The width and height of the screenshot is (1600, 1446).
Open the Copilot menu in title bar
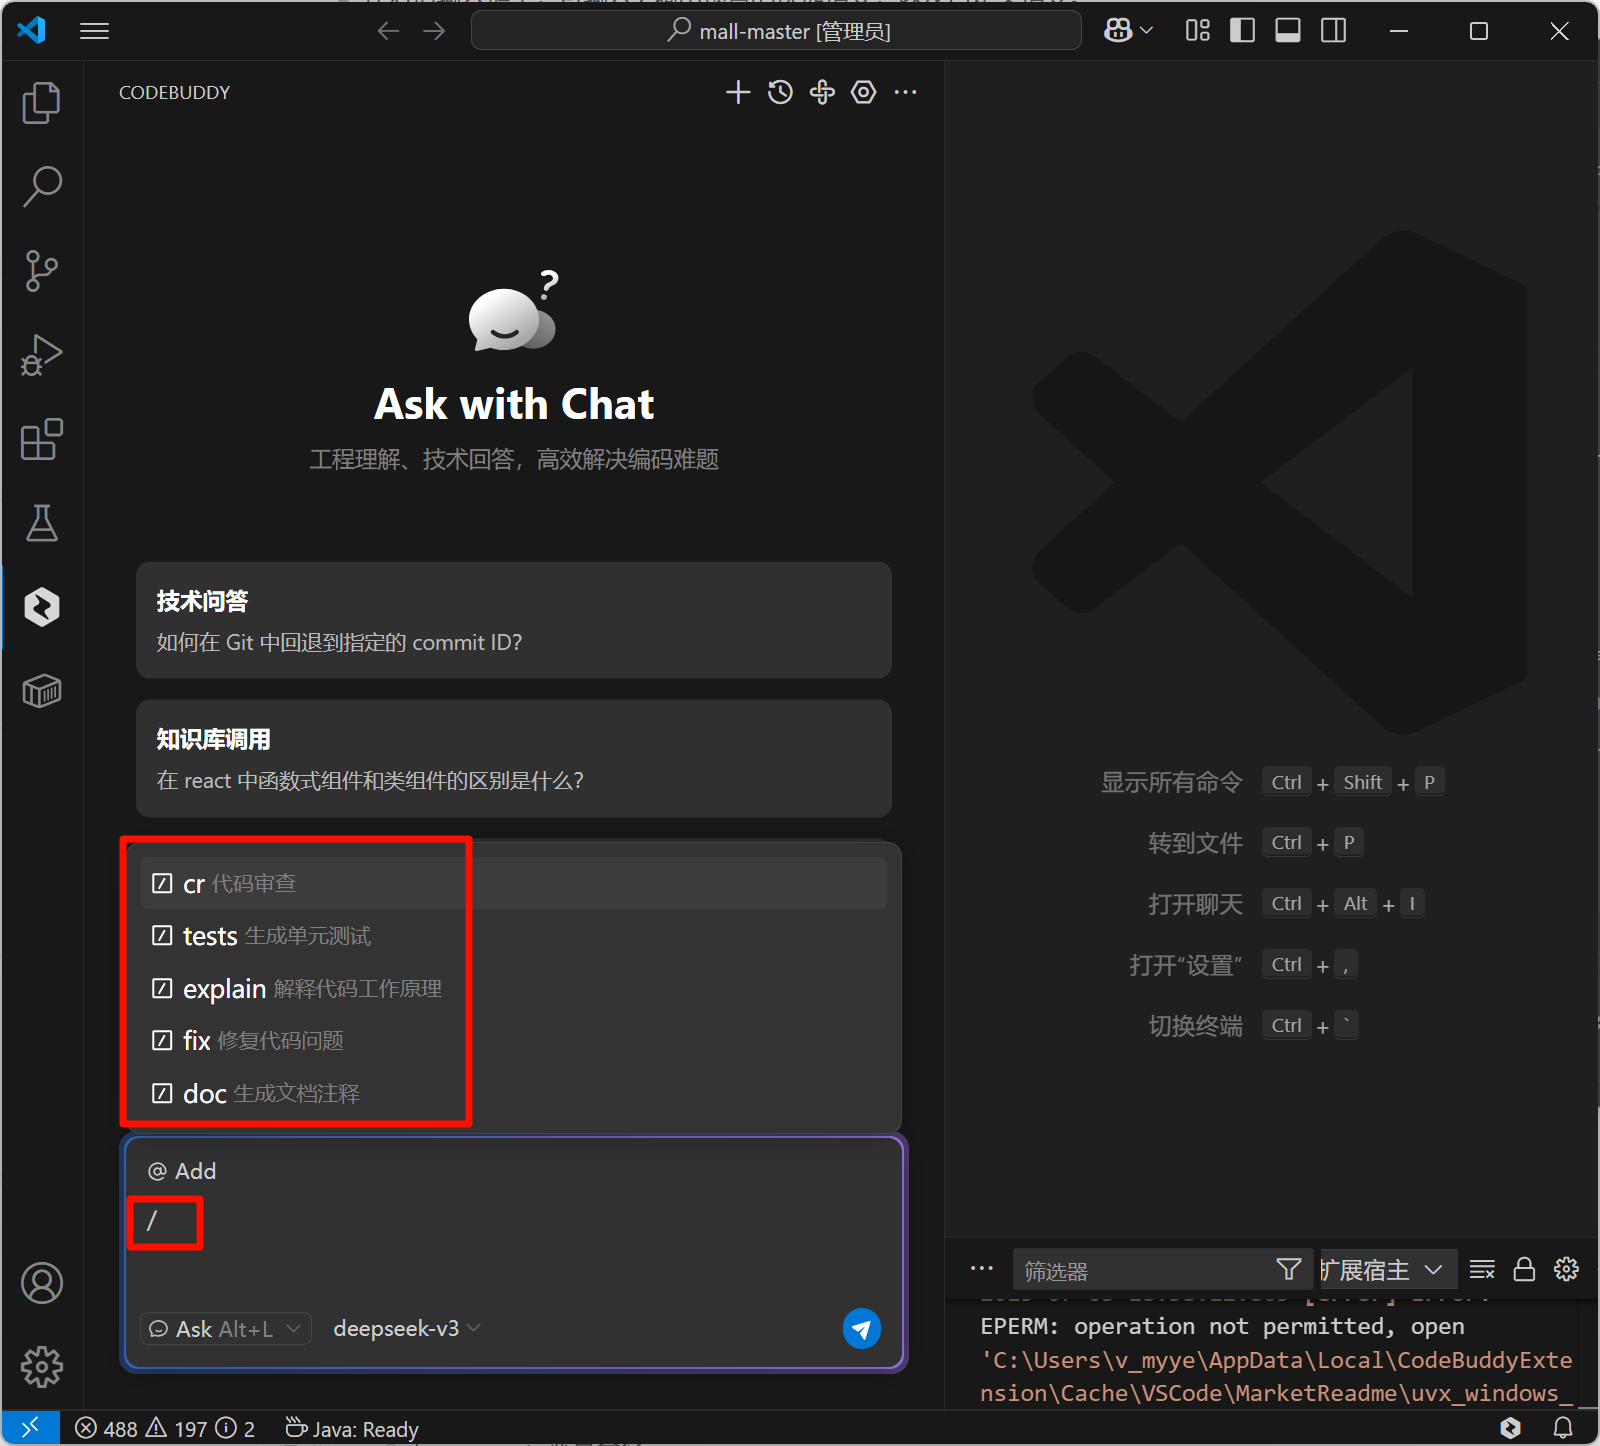[x=1128, y=31]
